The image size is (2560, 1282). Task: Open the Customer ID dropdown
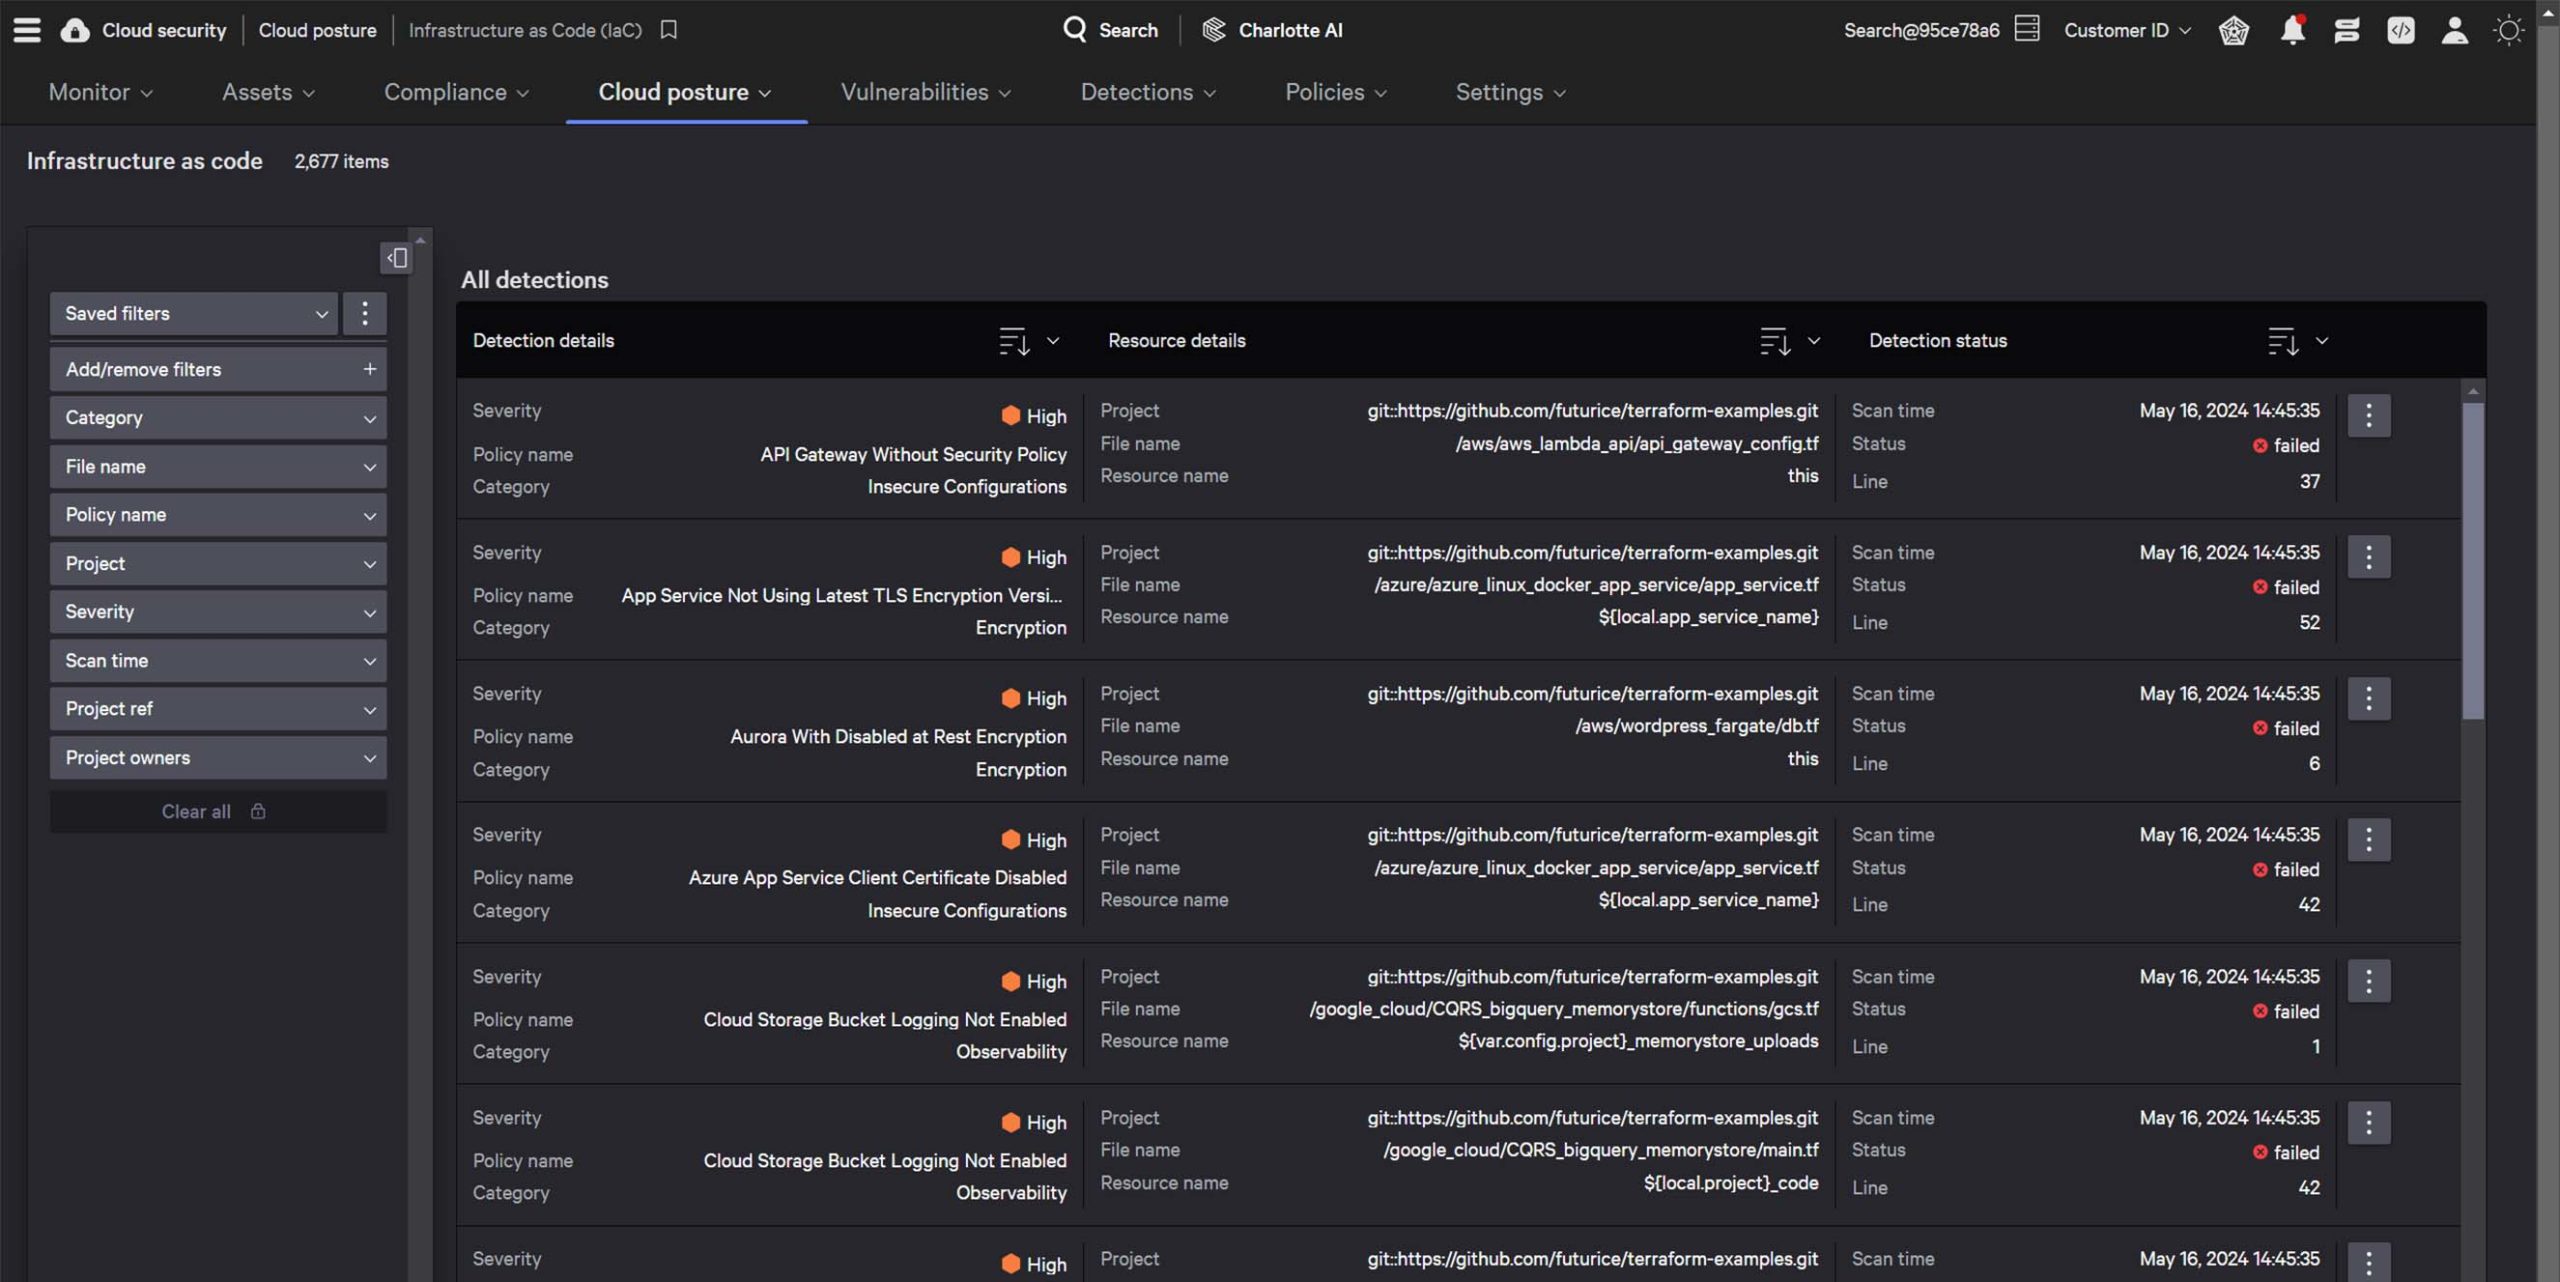[2127, 30]
